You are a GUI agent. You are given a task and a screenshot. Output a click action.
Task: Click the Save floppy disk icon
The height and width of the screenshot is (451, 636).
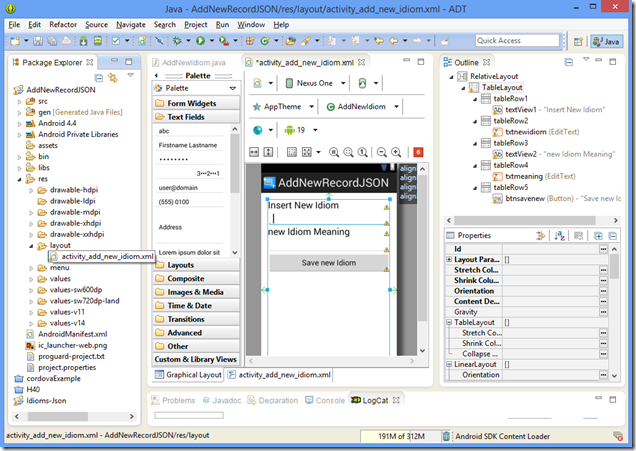click(x=38, y=41)
